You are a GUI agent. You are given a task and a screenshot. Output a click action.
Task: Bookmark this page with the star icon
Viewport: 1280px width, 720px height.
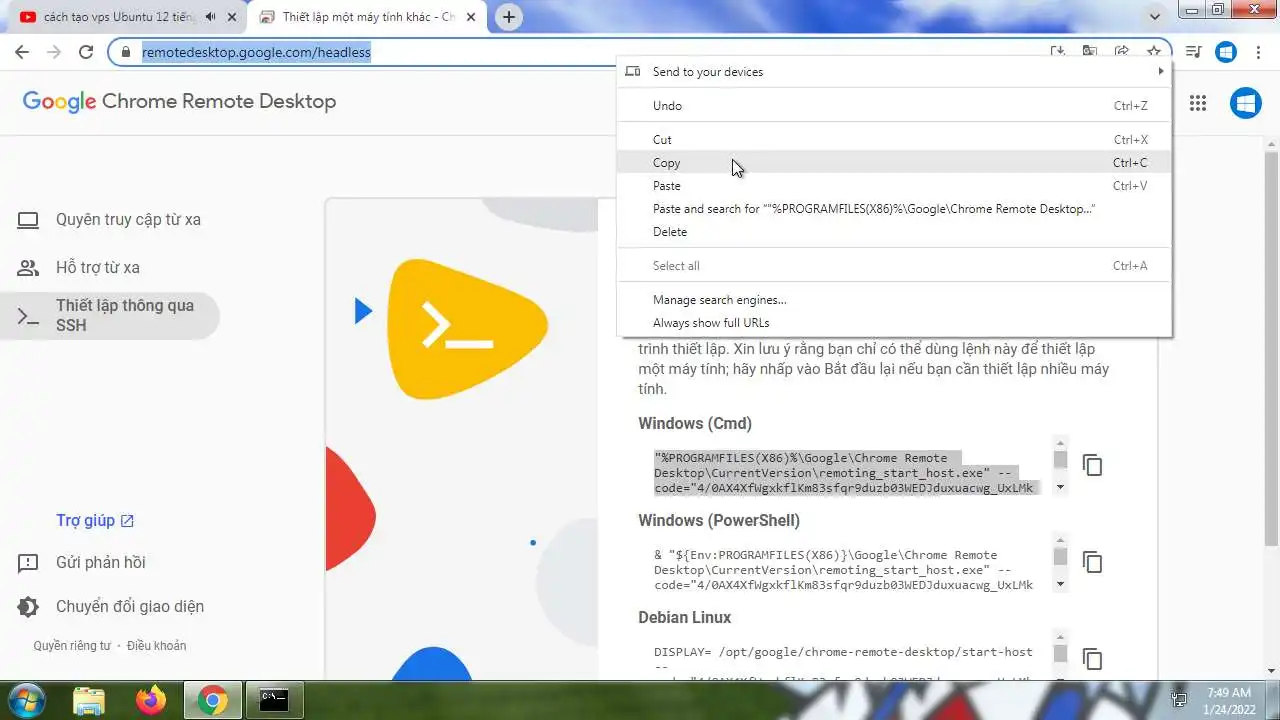click(x=1154, y=52)
